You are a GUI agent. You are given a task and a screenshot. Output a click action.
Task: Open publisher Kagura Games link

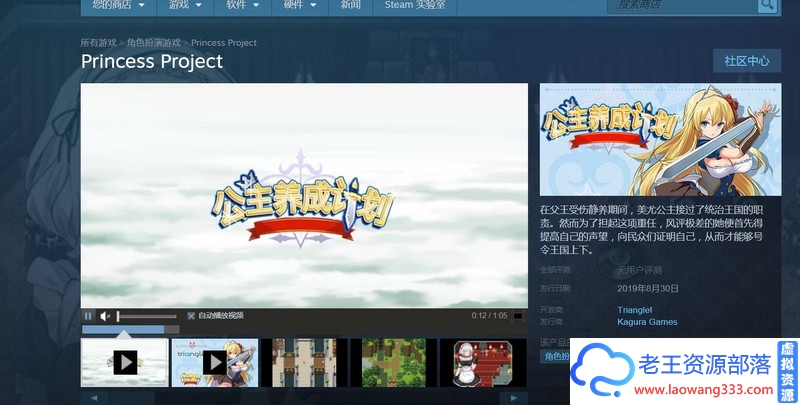click(647, 322)
